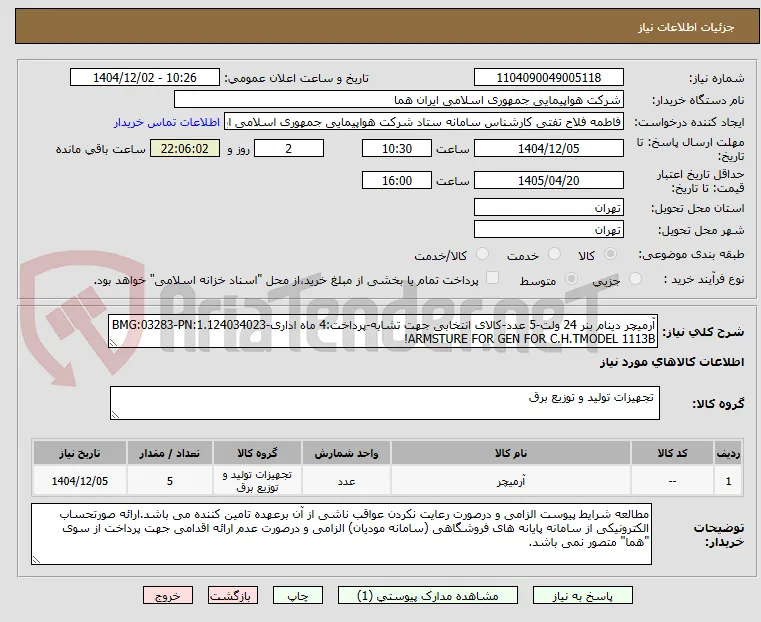
Task: Click the ردیف column header
Action: click(728, 453)
